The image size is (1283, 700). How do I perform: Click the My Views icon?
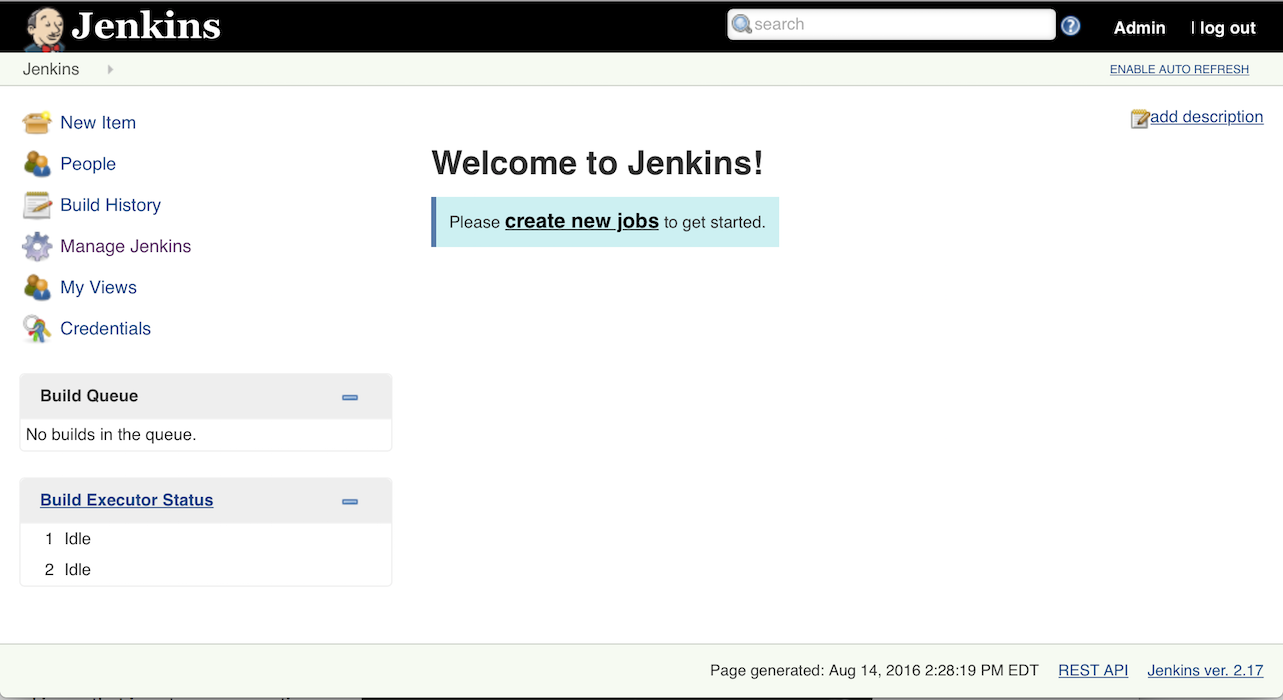click(37, 287)
